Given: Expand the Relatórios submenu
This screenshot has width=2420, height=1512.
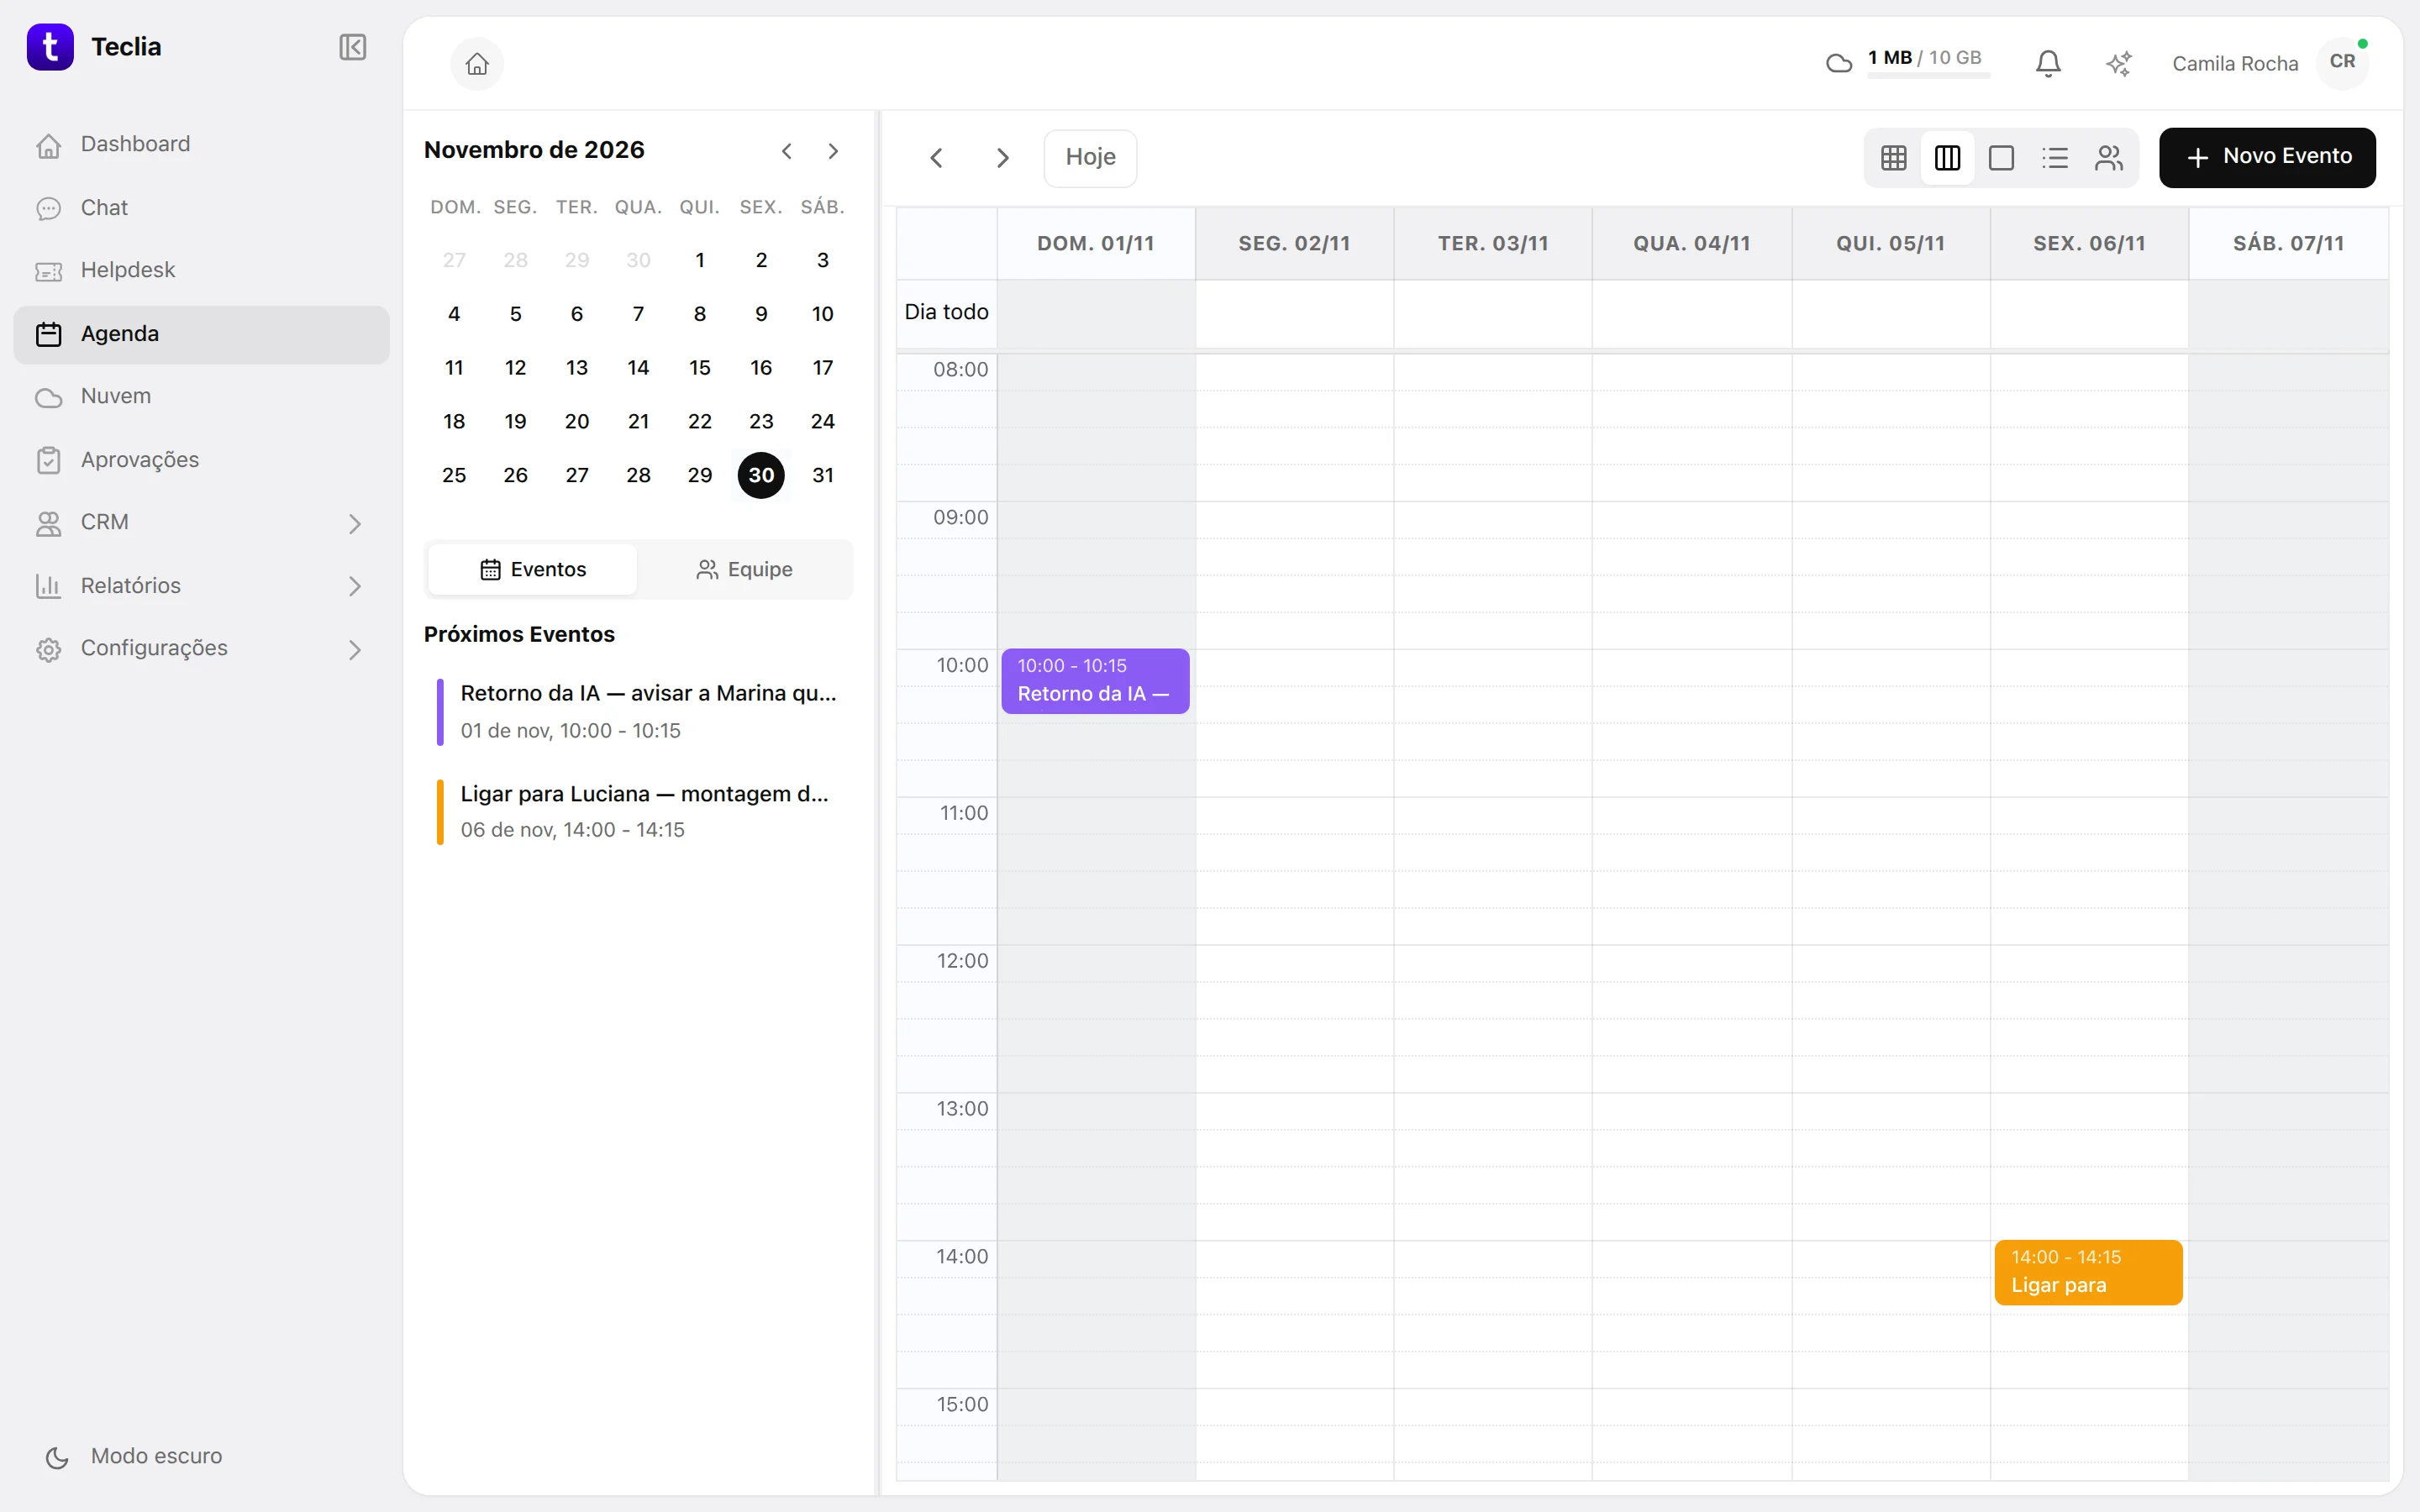Looking at the screenshot, I should (x=355, y=586).
